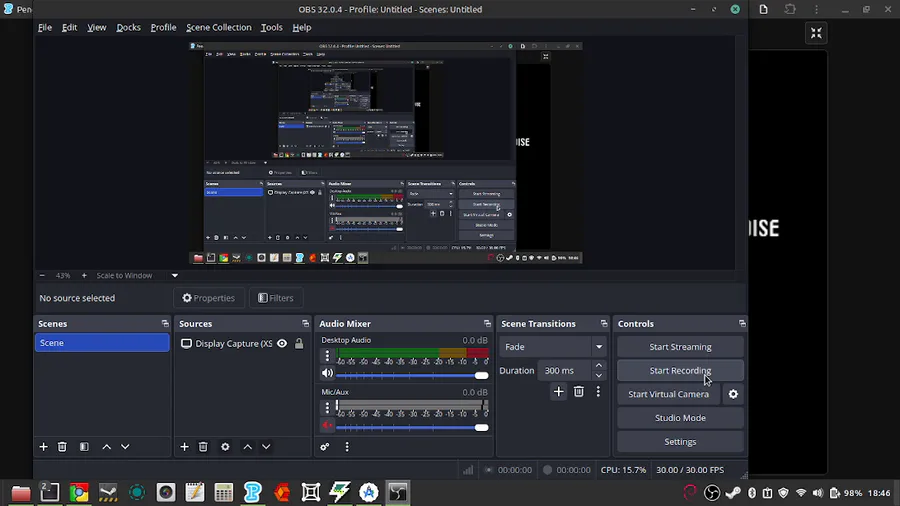Increase transition duration with up arrow
This screenshot has height=506, width=900.
[x=599, y=365]
